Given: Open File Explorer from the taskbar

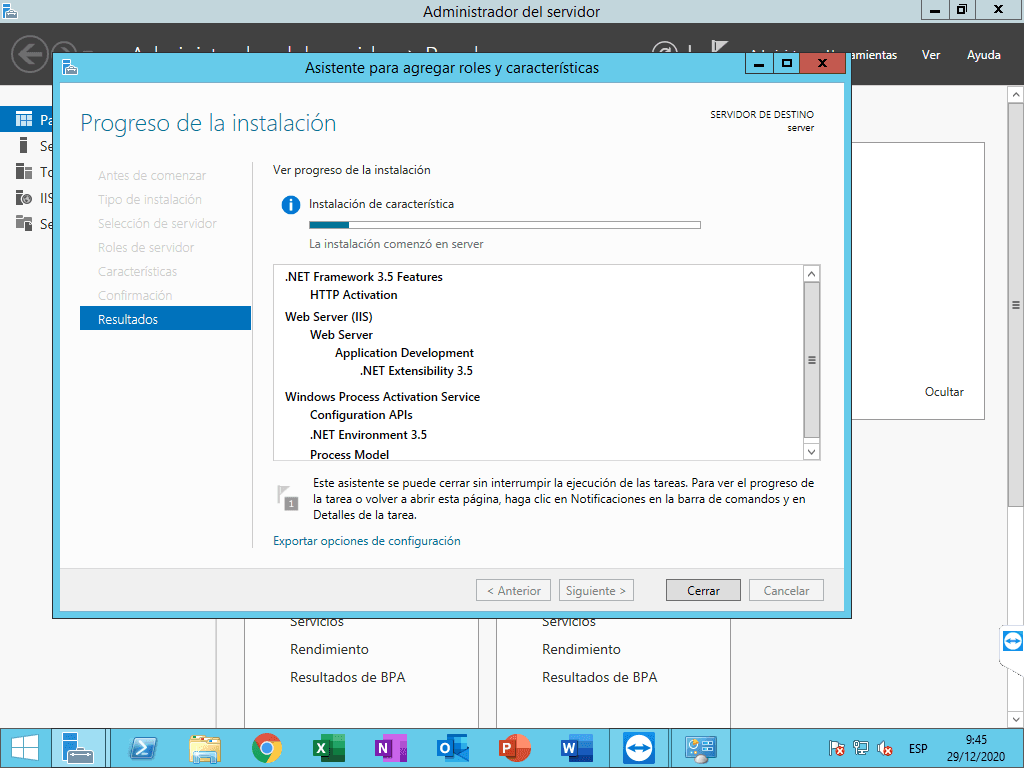Looking at the screenshot, I should [x=204, y=748].
